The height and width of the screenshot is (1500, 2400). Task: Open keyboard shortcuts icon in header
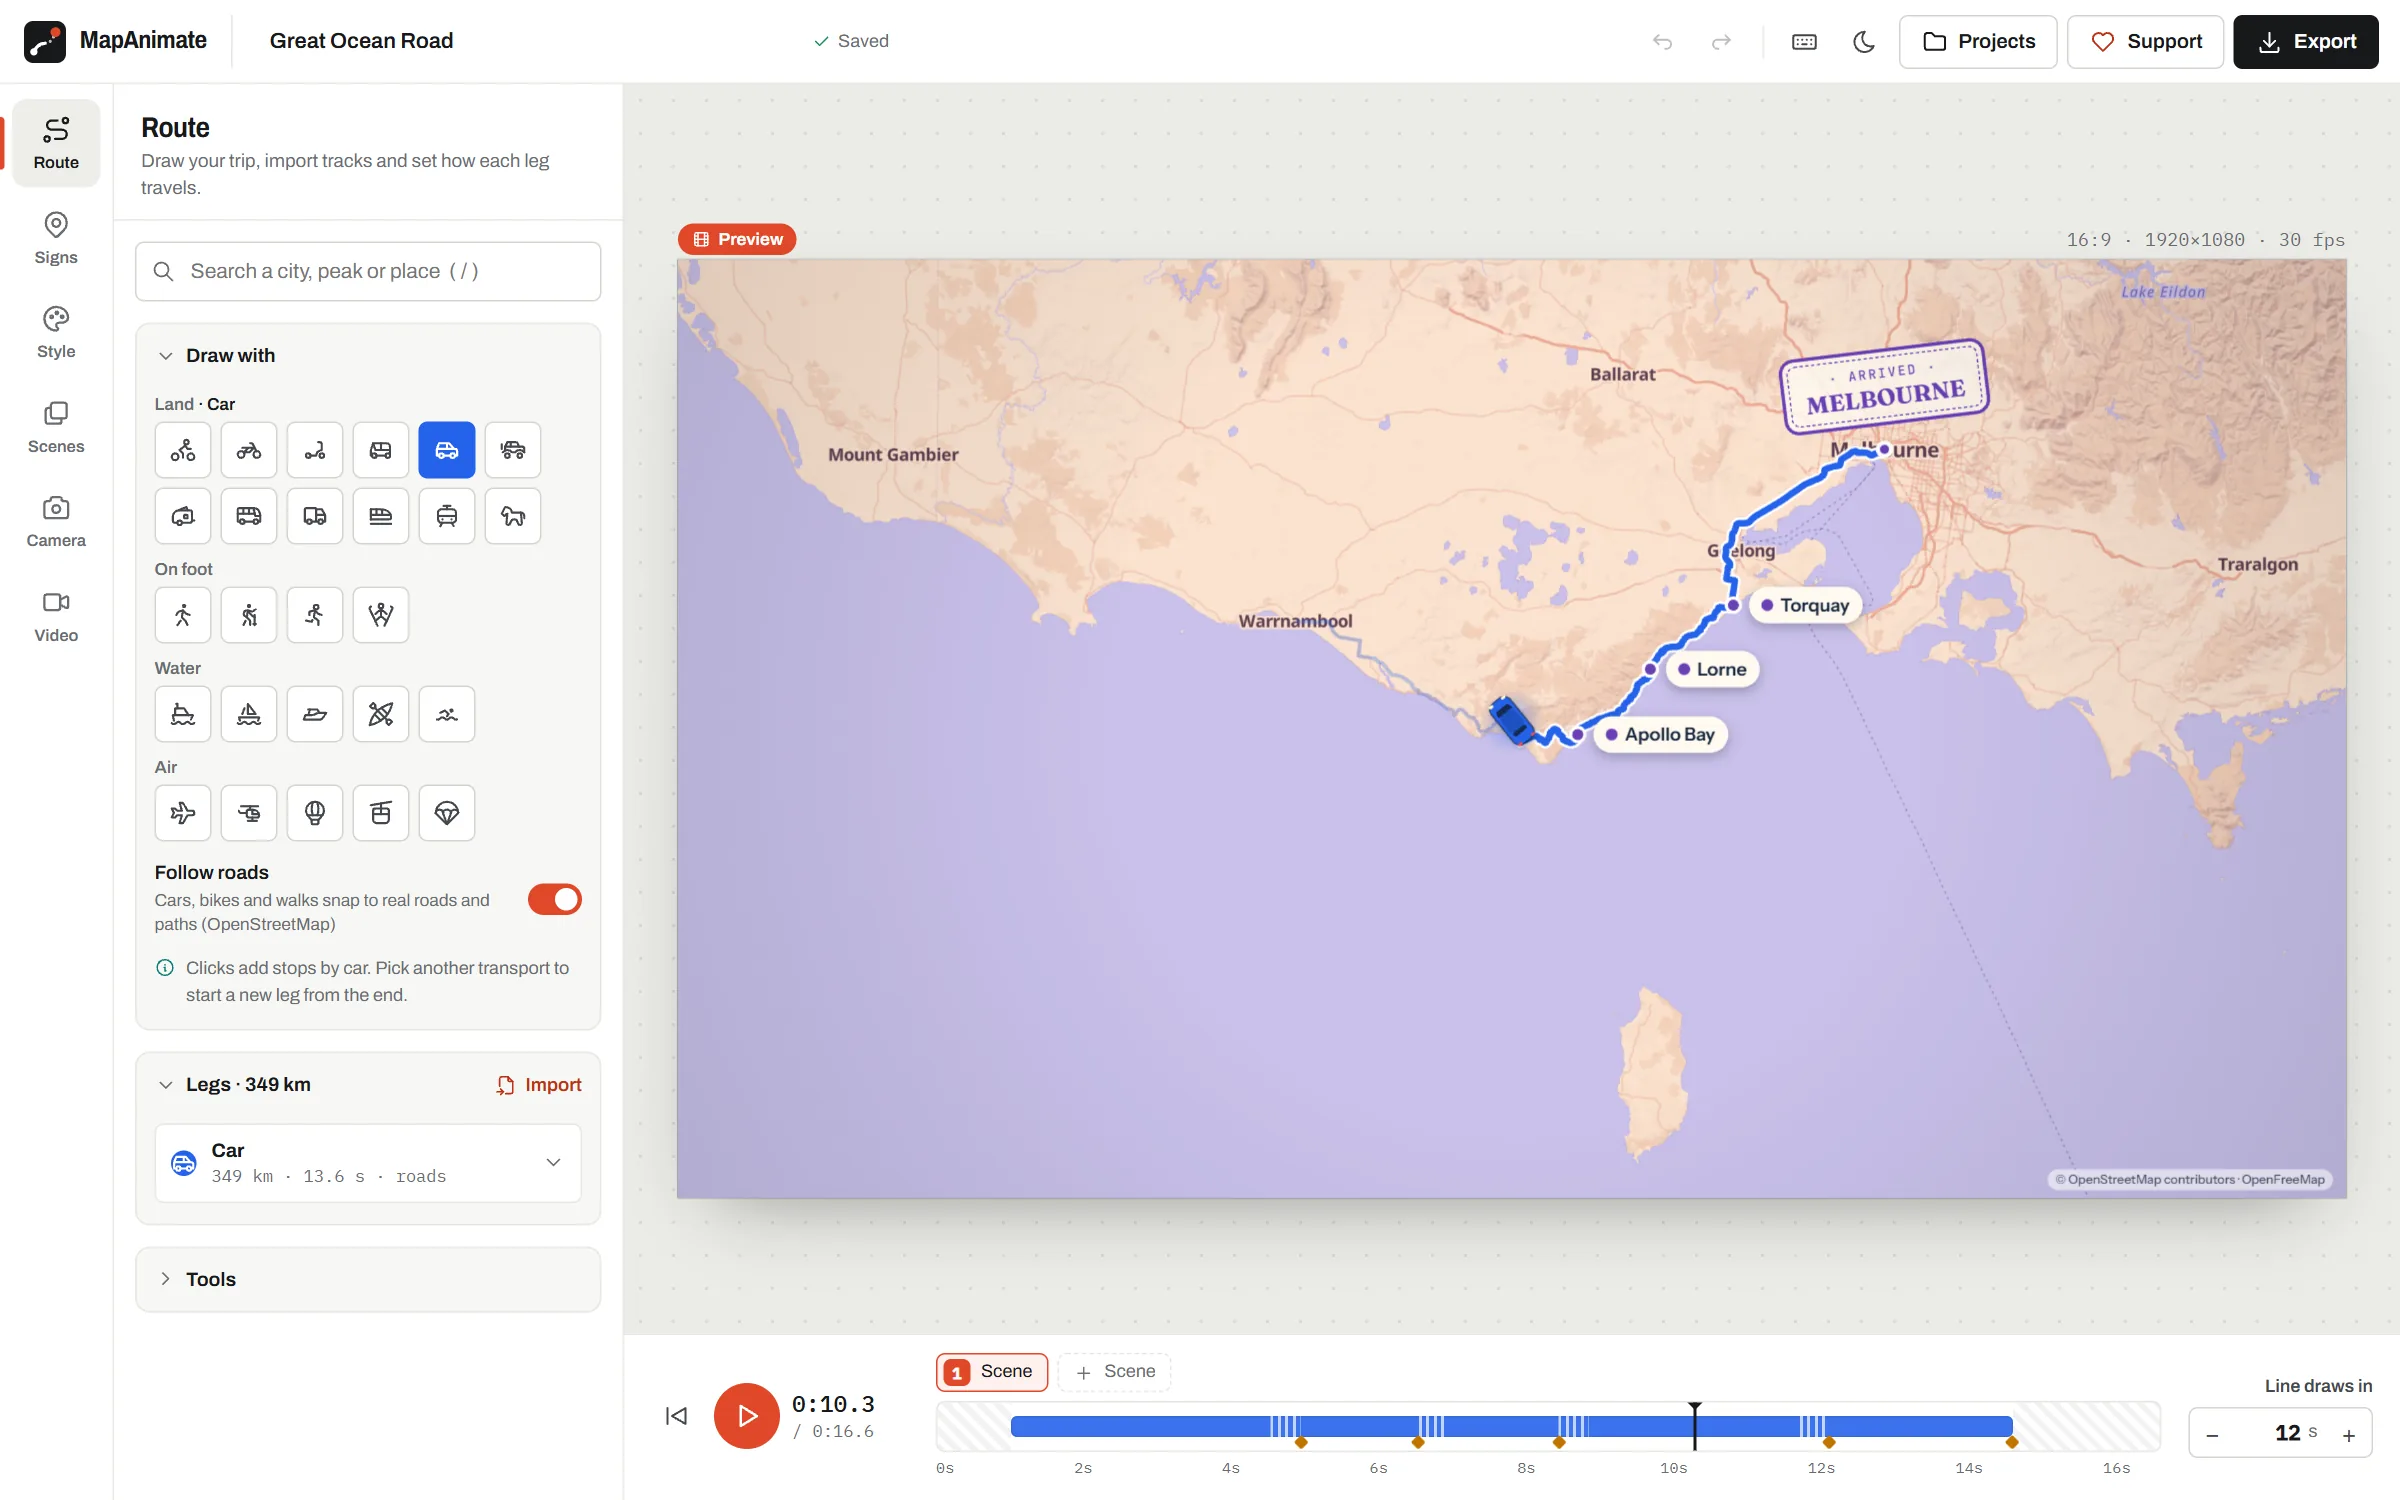(x=1804, y=41)
